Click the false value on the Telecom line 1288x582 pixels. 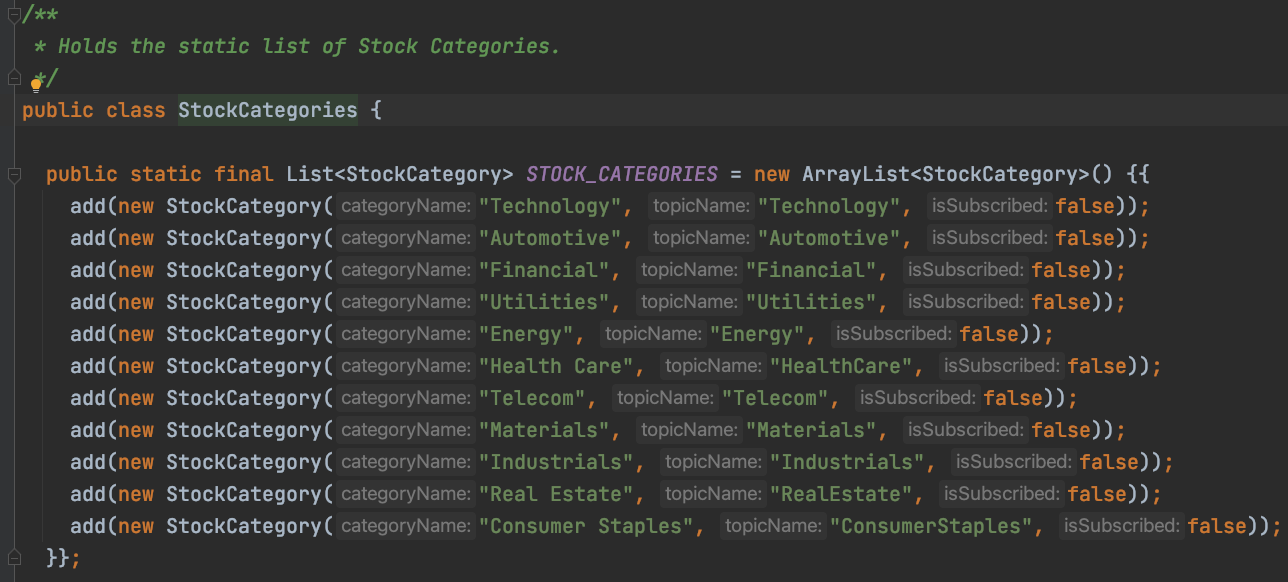(x=1013, y=398)
